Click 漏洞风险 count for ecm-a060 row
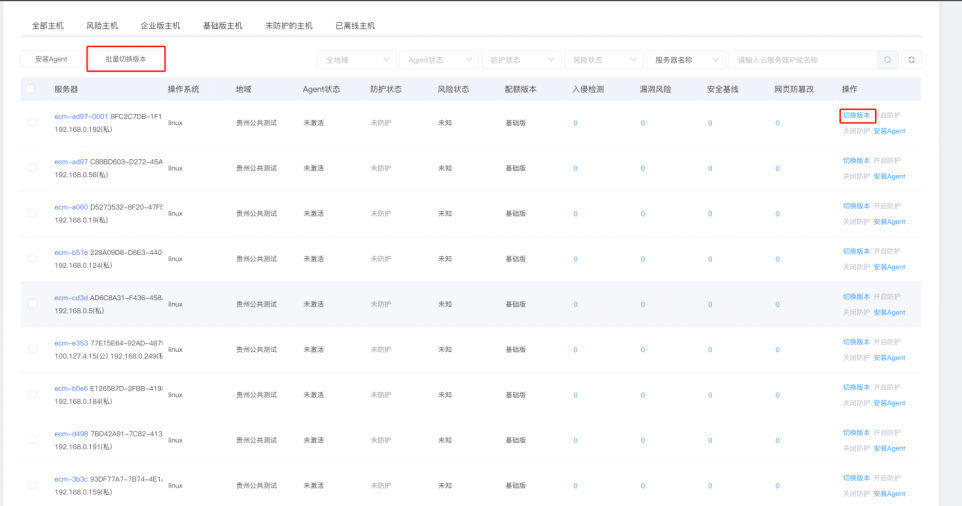The height and width of the screenshot is (506, 962). [x=643, y=214]
